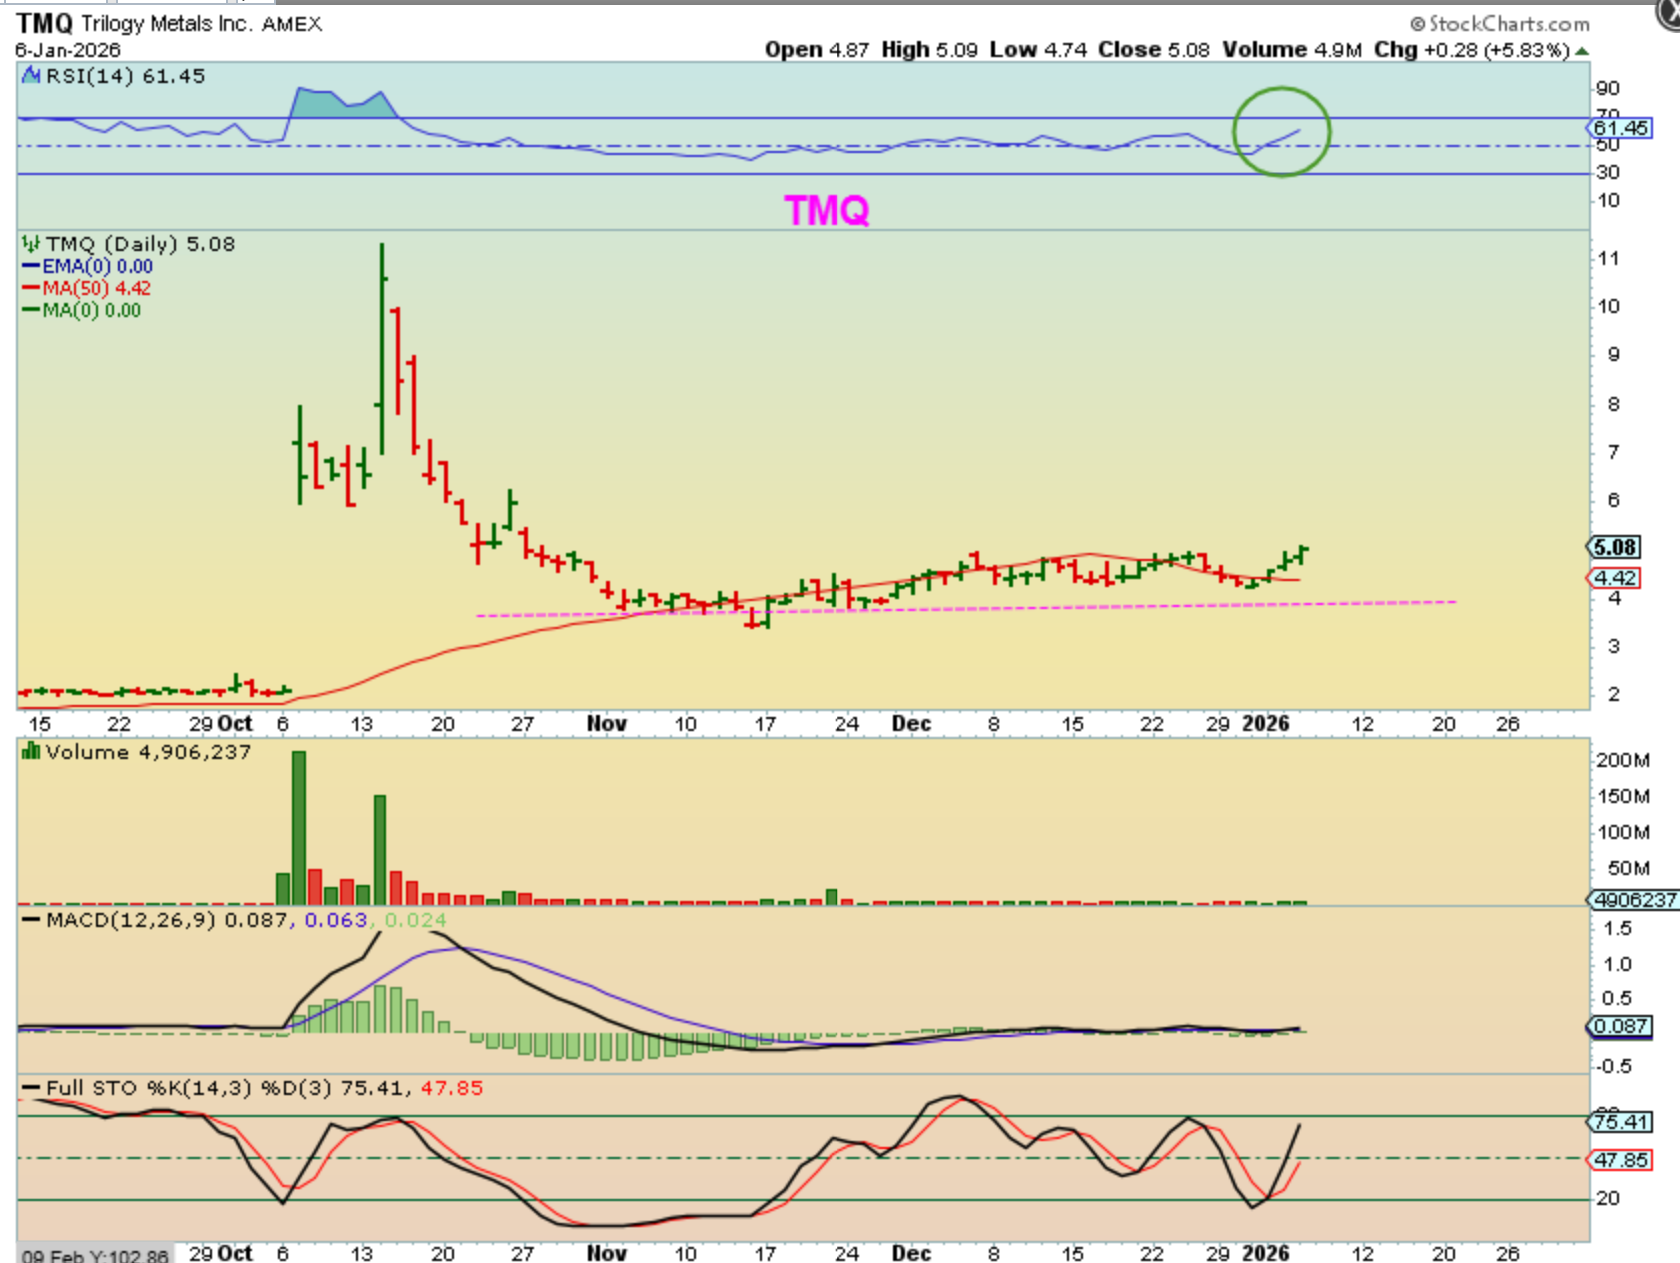Click the bold TMQ ticker in the header

[45, 23]
